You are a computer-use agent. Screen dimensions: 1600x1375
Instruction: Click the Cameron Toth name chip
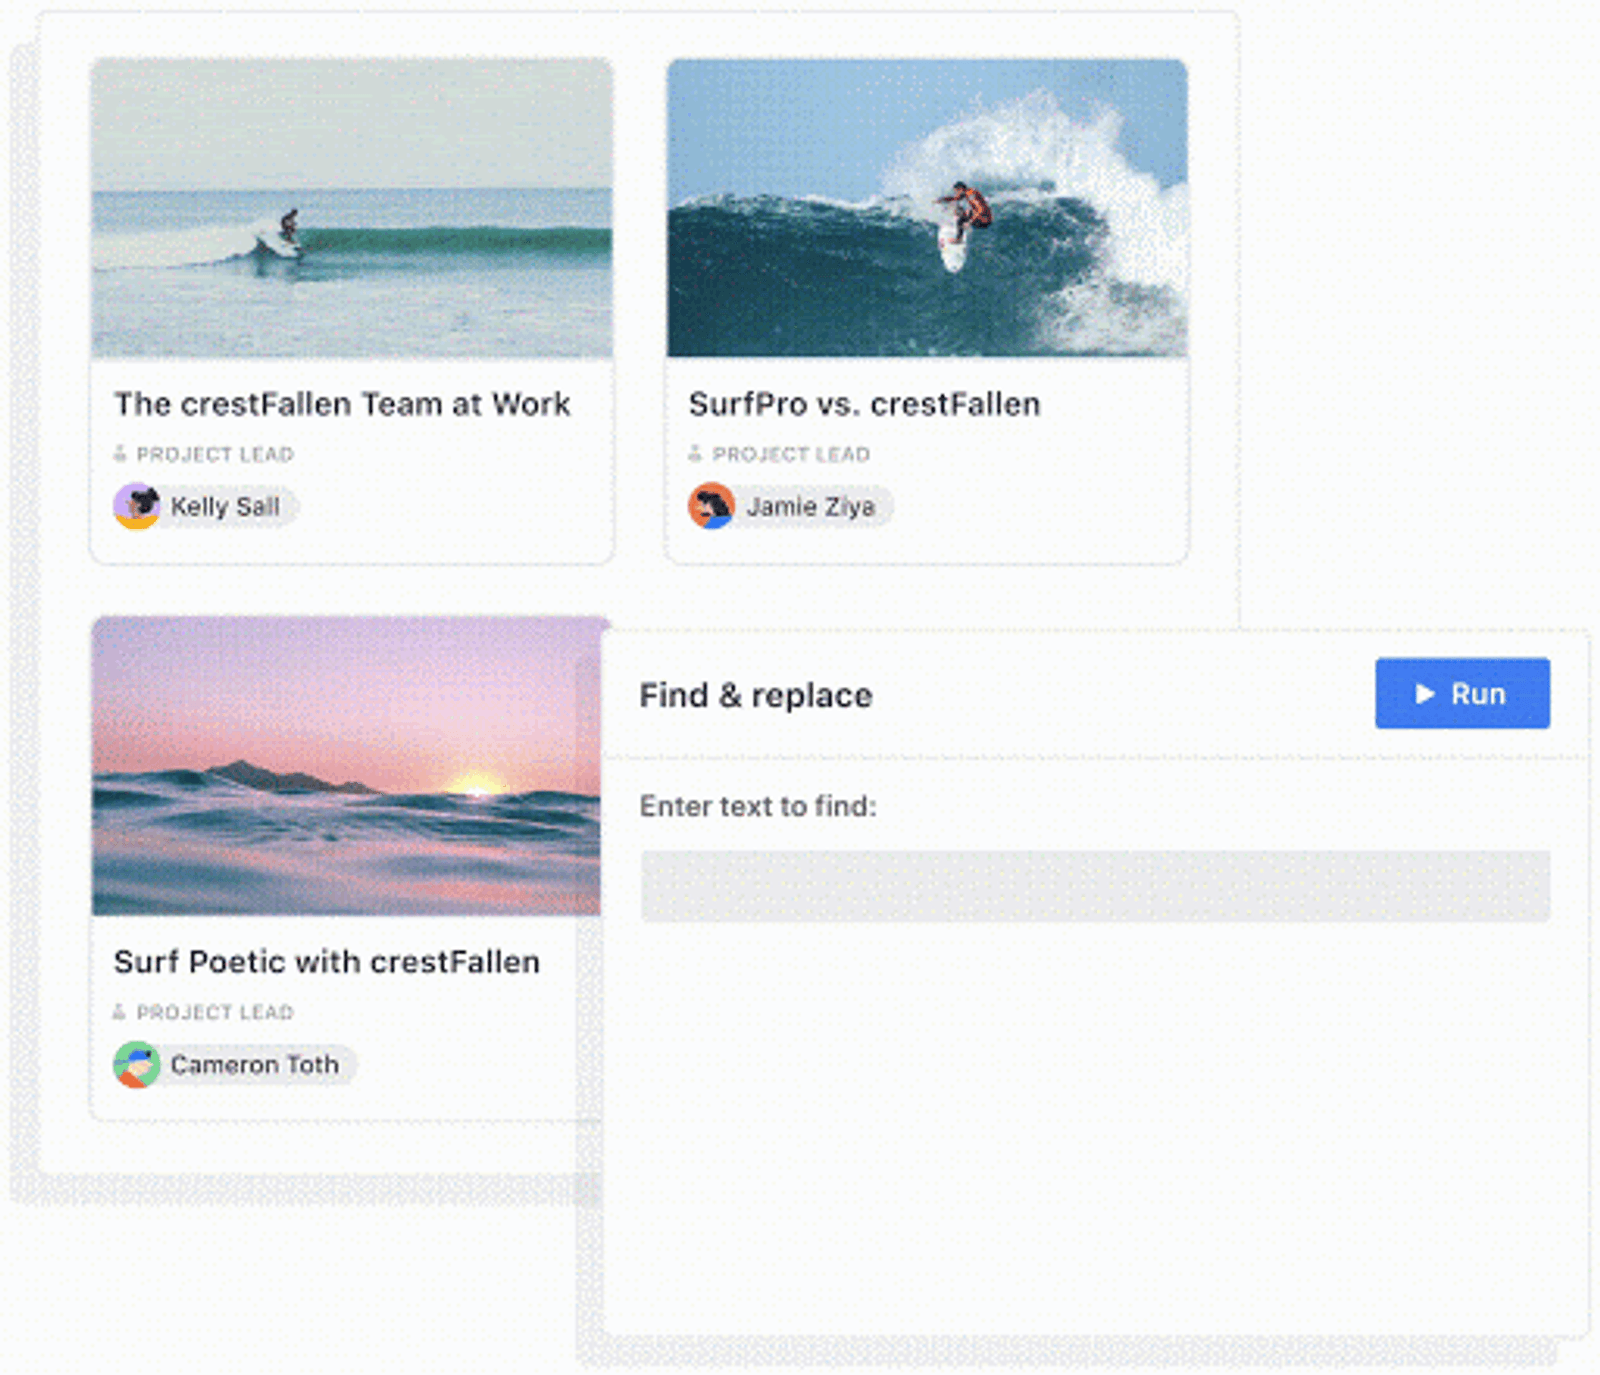coord(235,1064)
